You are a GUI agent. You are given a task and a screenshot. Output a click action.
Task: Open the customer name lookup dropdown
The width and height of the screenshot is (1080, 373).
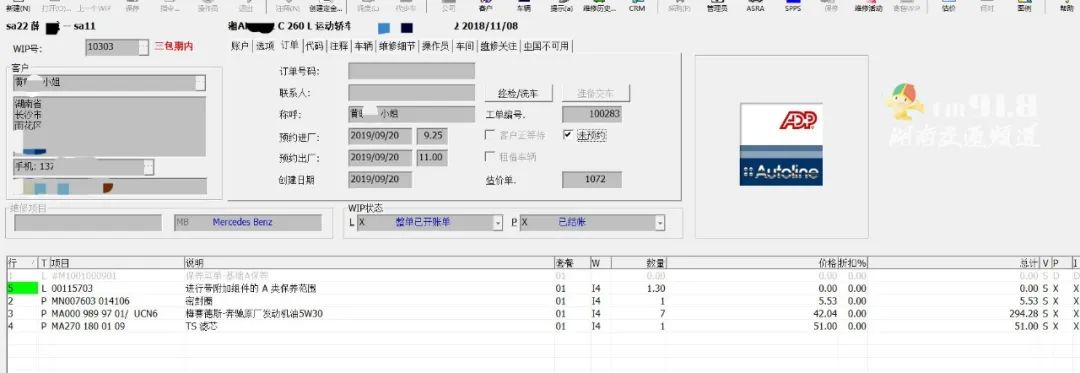200,83
